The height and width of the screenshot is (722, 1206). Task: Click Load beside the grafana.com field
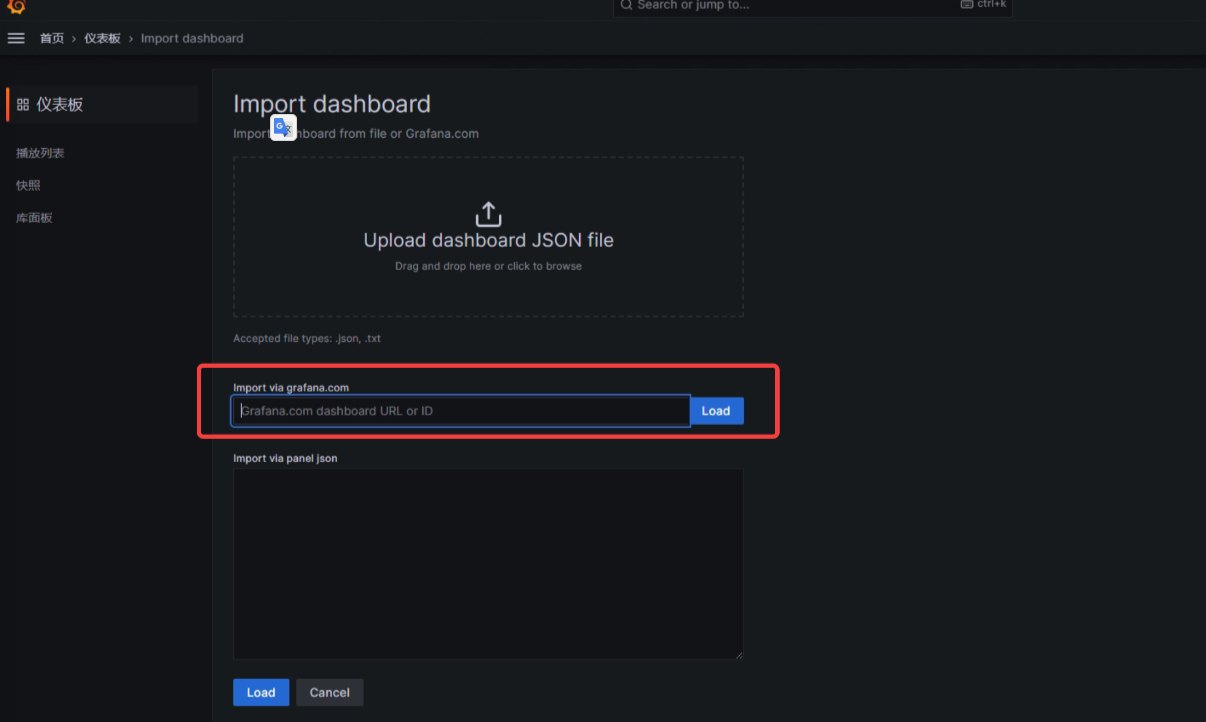click(716, 411)
